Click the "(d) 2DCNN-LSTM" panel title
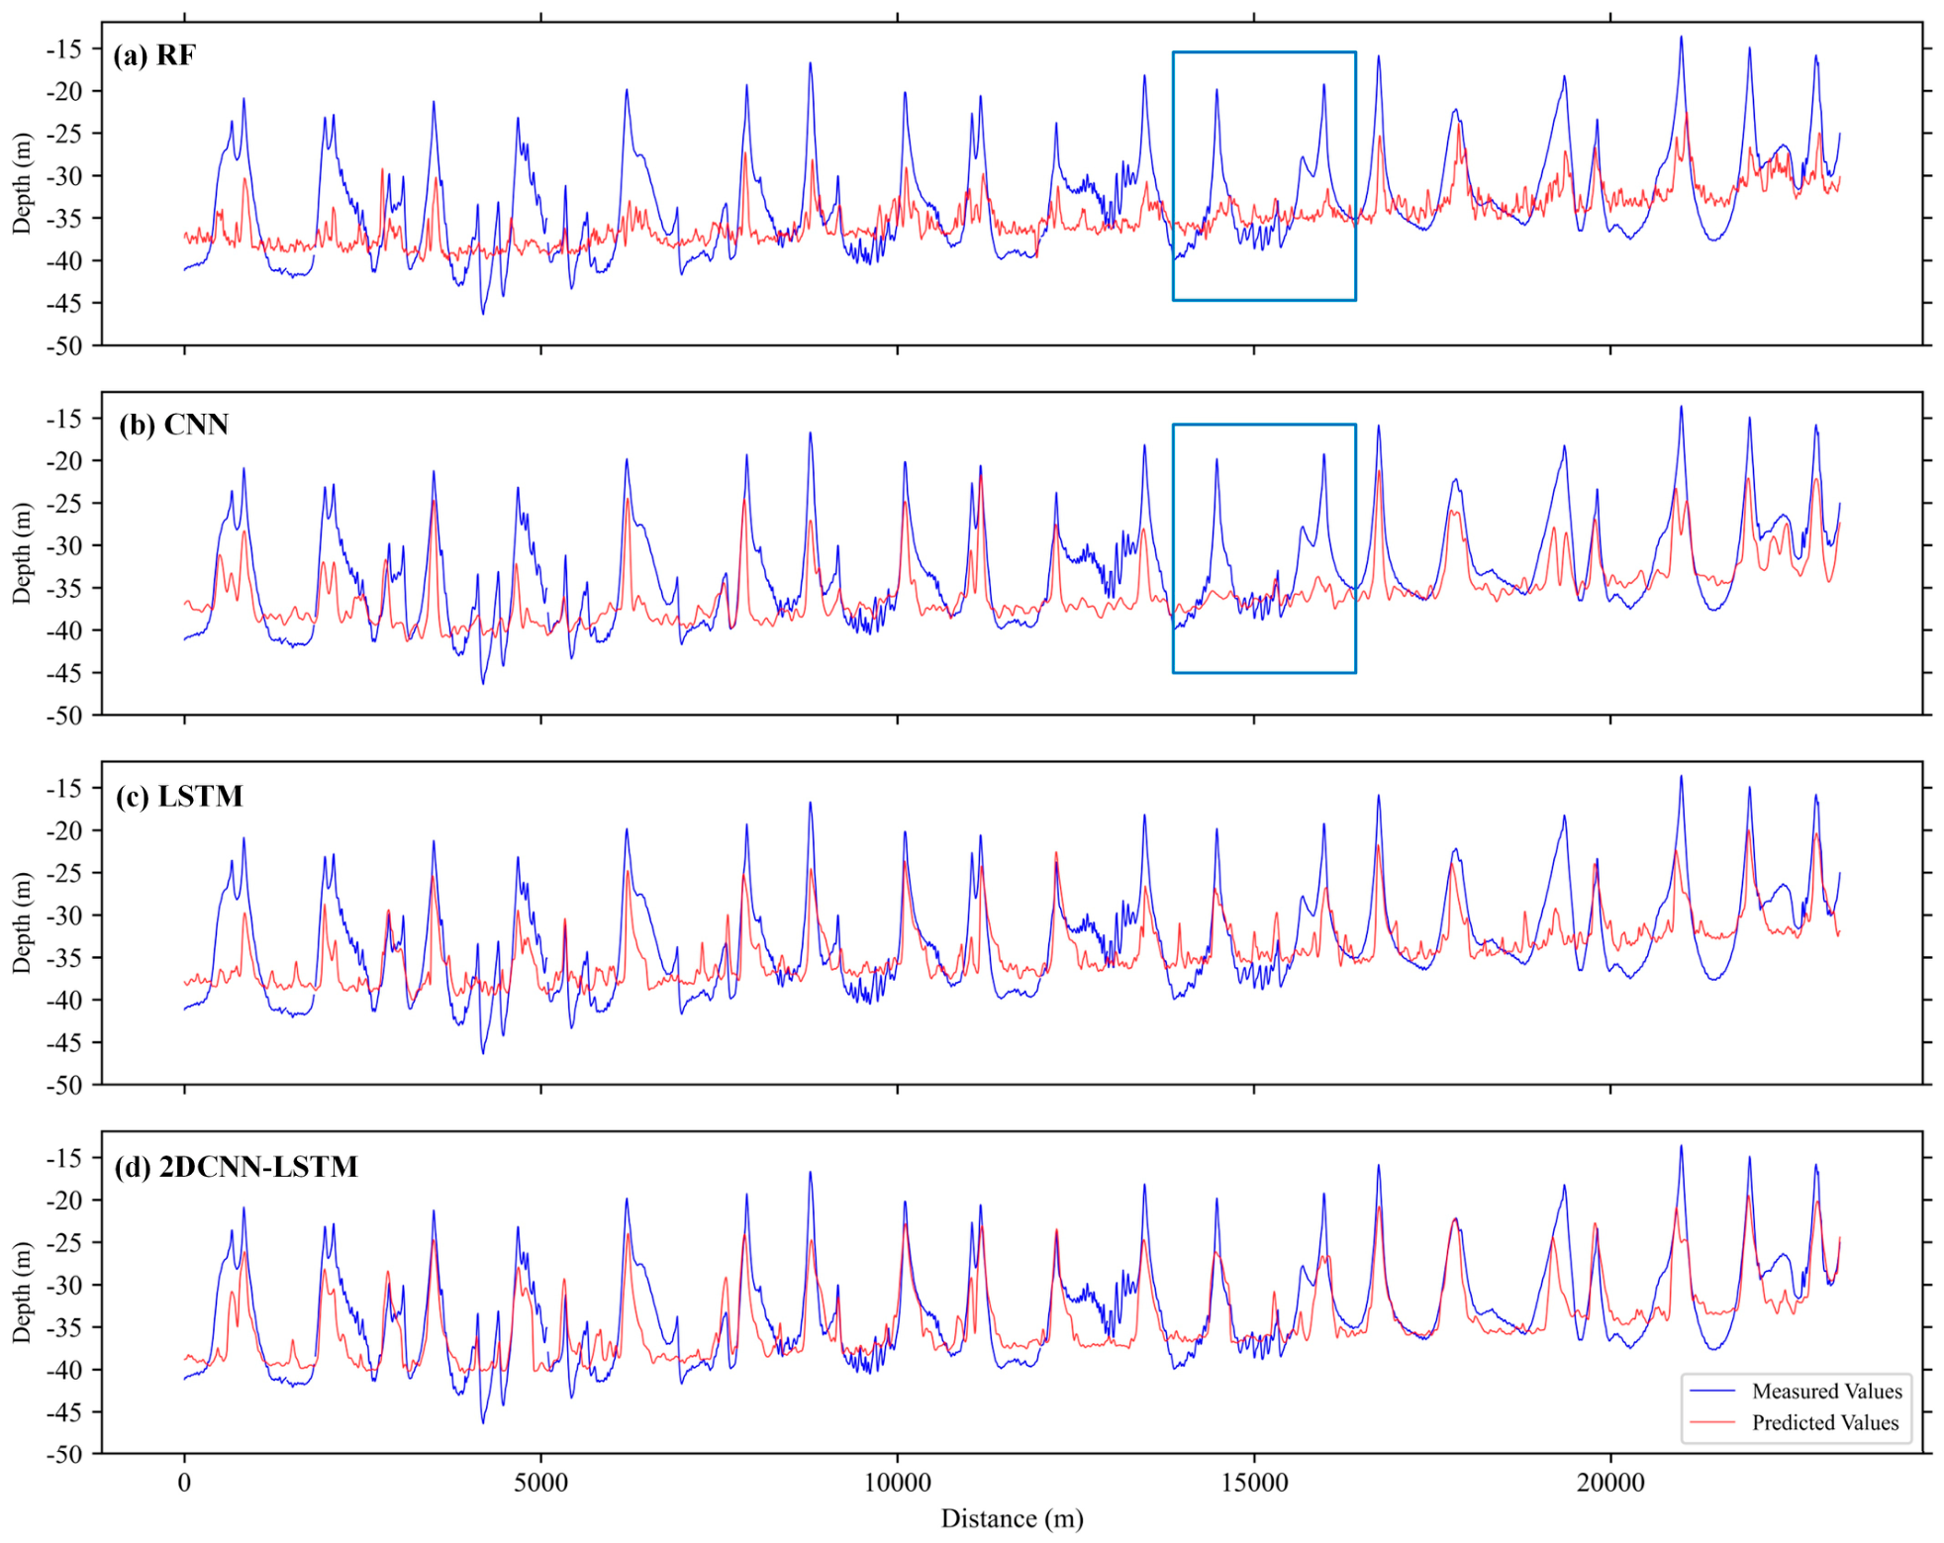1944x1543 pixels. point(236,1167)
